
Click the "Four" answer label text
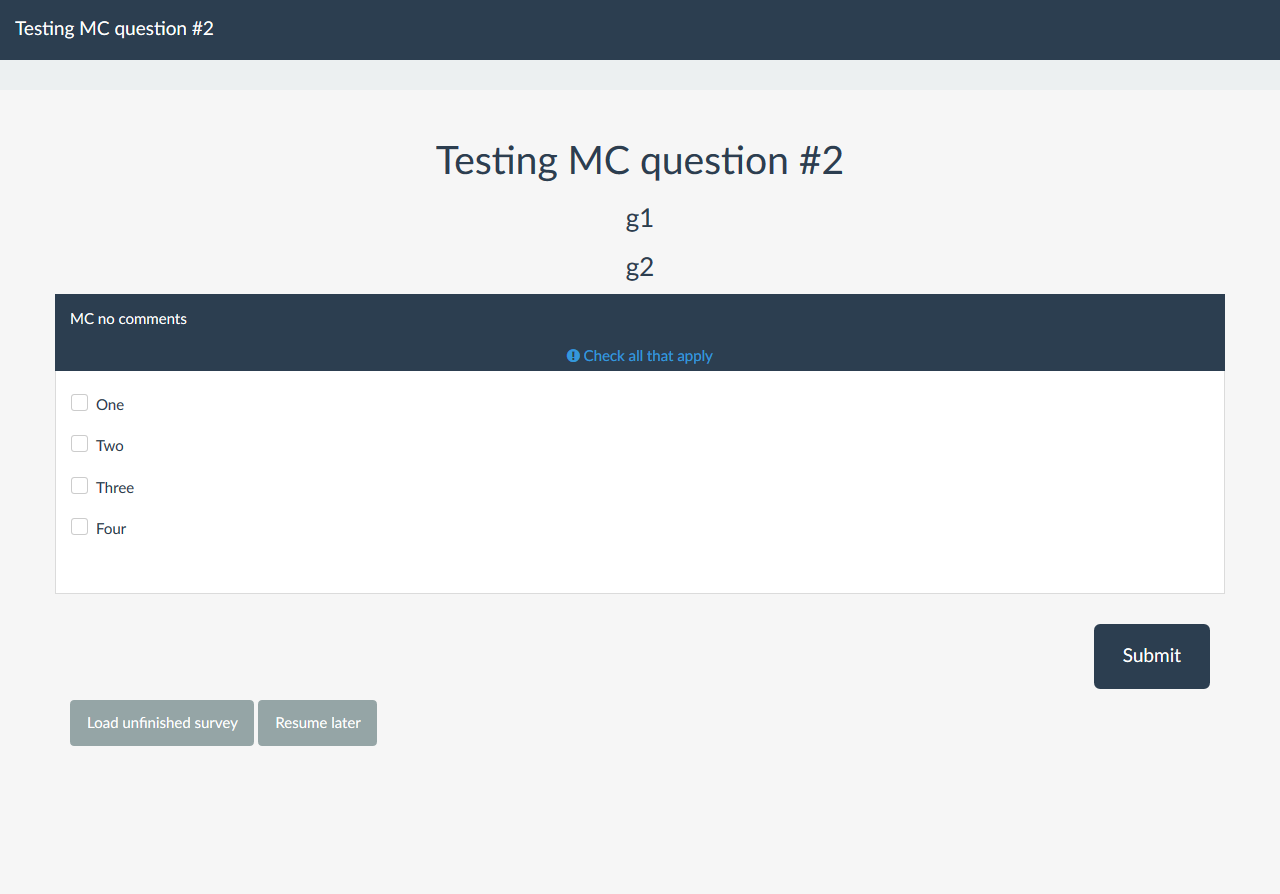[111, 529]
